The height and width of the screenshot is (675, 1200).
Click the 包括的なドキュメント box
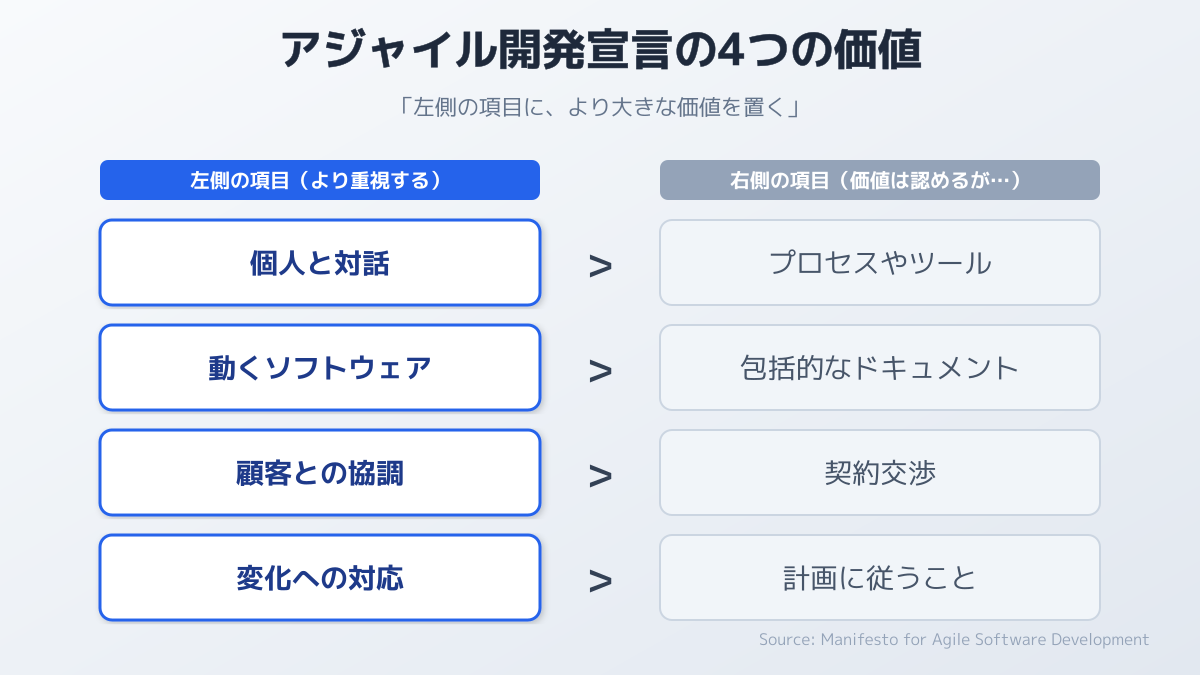point(880,368)
